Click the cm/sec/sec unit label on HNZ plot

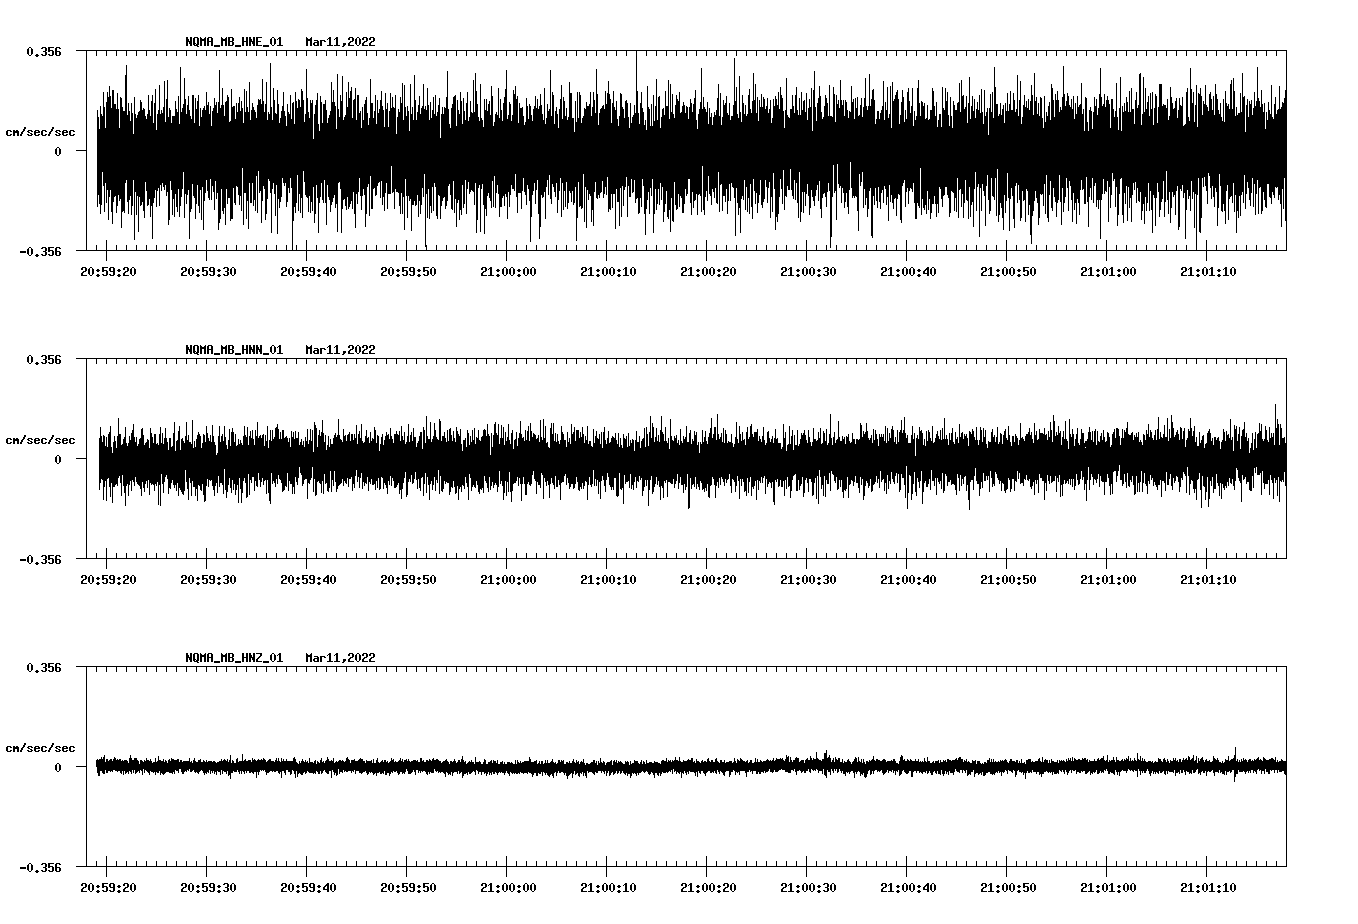click(40, 748)
